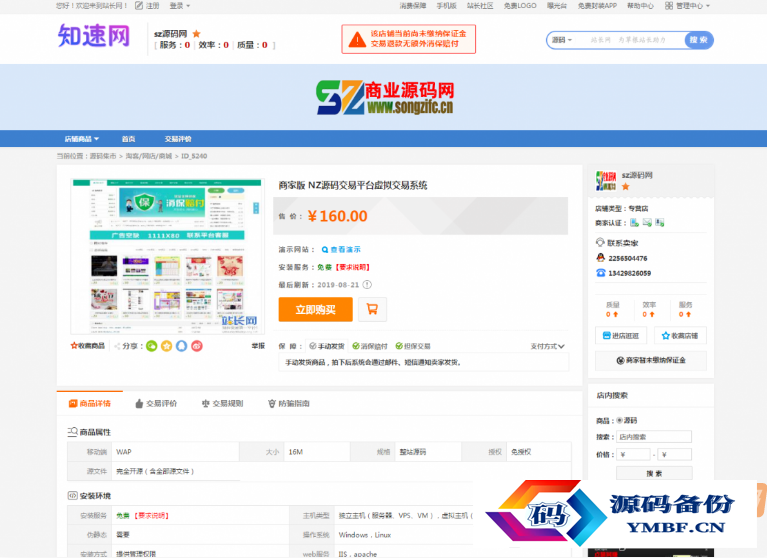
Task: Click 进店逛逛 enter shop button
Action: tap(621, 335)
